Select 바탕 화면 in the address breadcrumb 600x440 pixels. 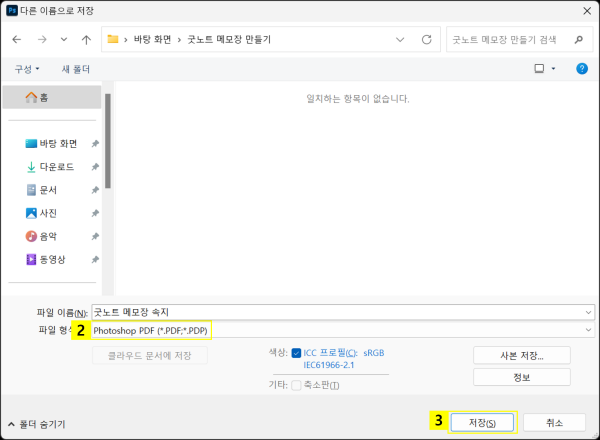click(152, 39)
